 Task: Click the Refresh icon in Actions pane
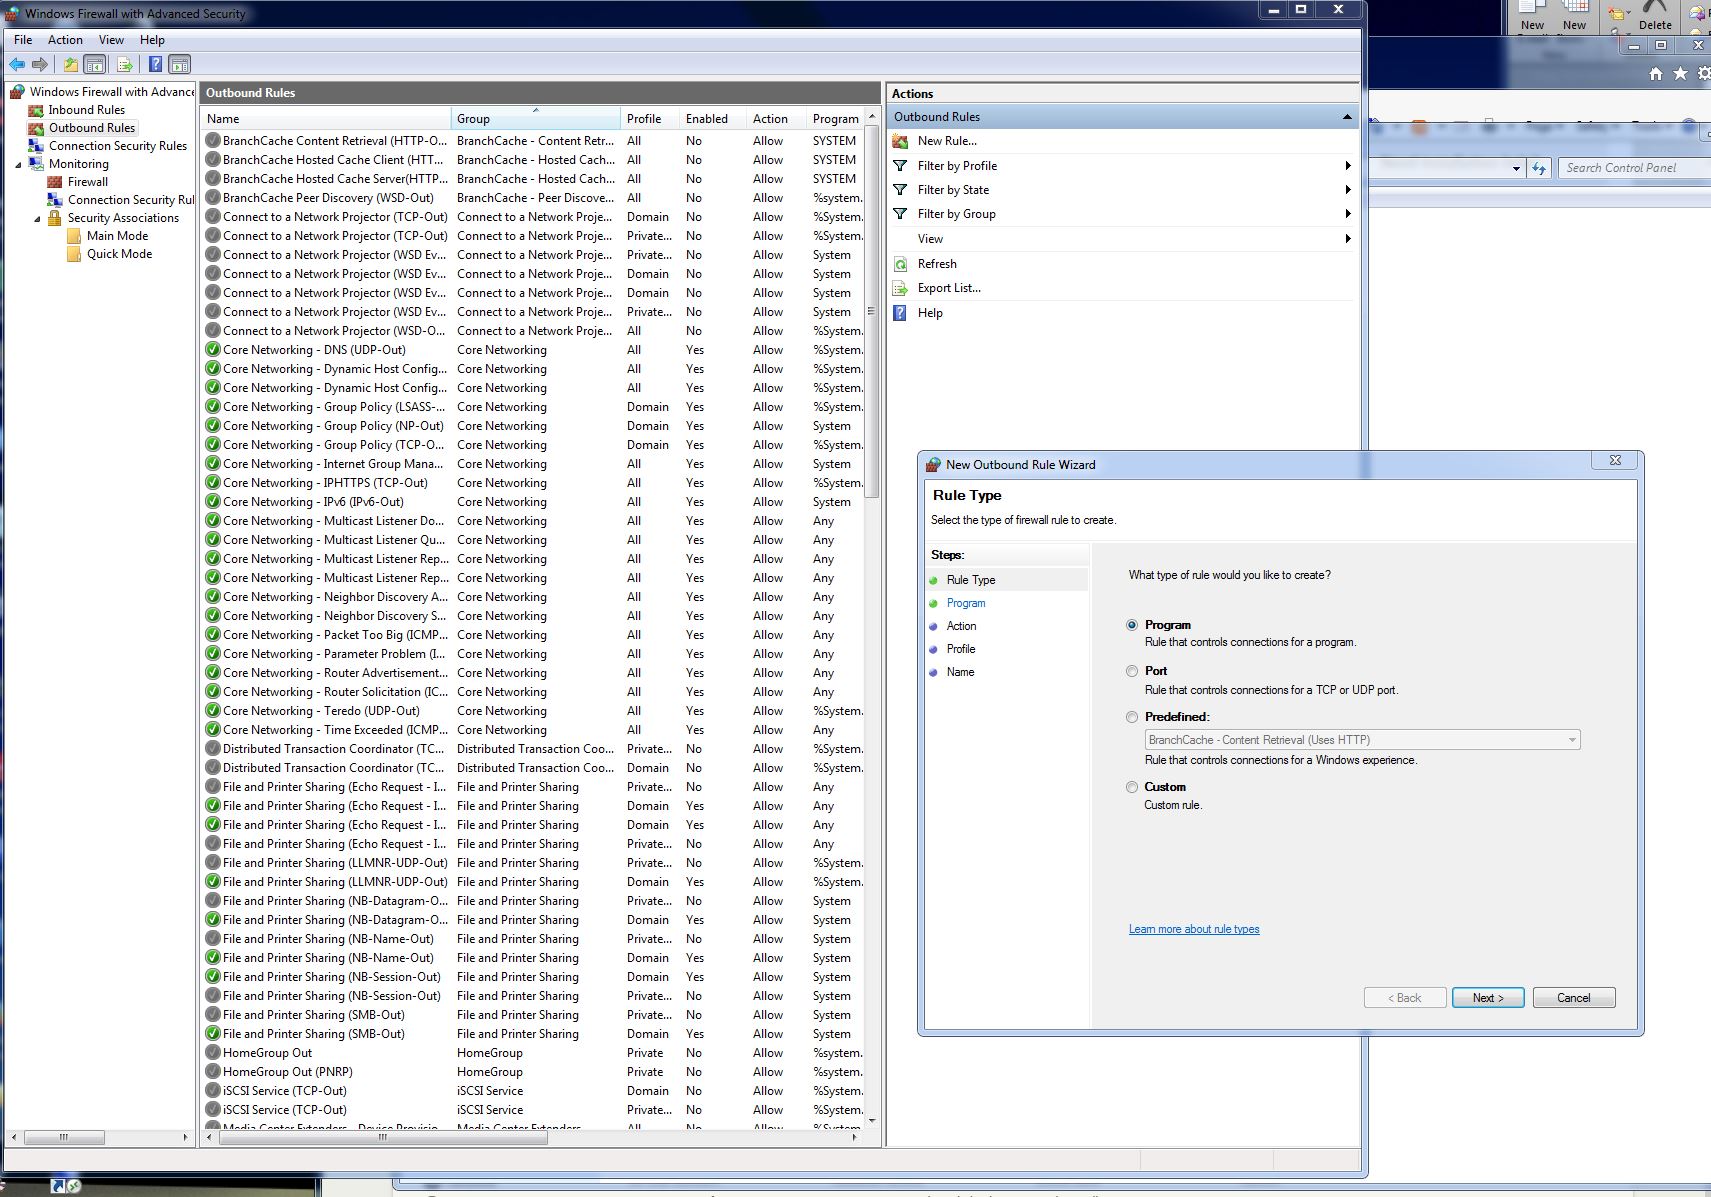(x=901, y=263)
